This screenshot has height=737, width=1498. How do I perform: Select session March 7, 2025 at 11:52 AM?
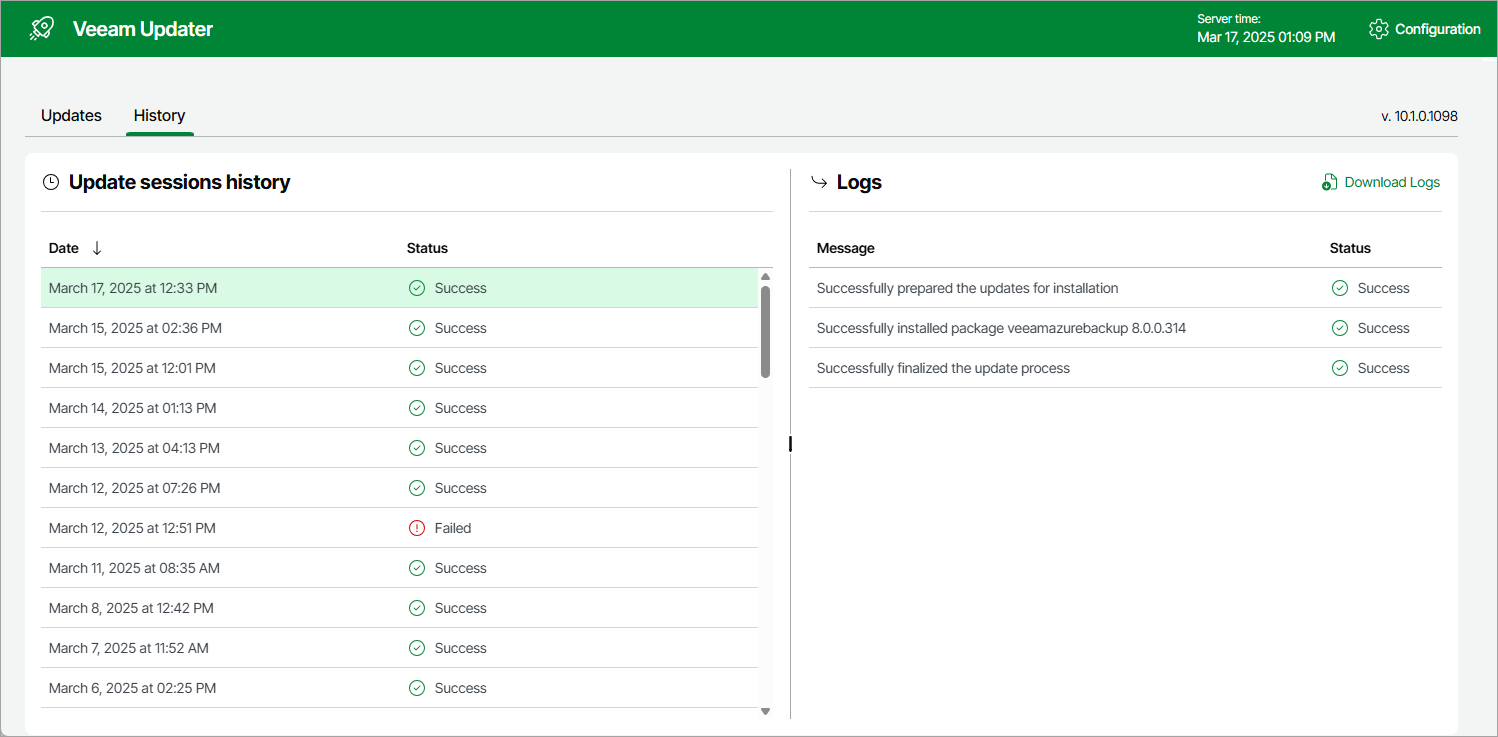coord(399,648)
